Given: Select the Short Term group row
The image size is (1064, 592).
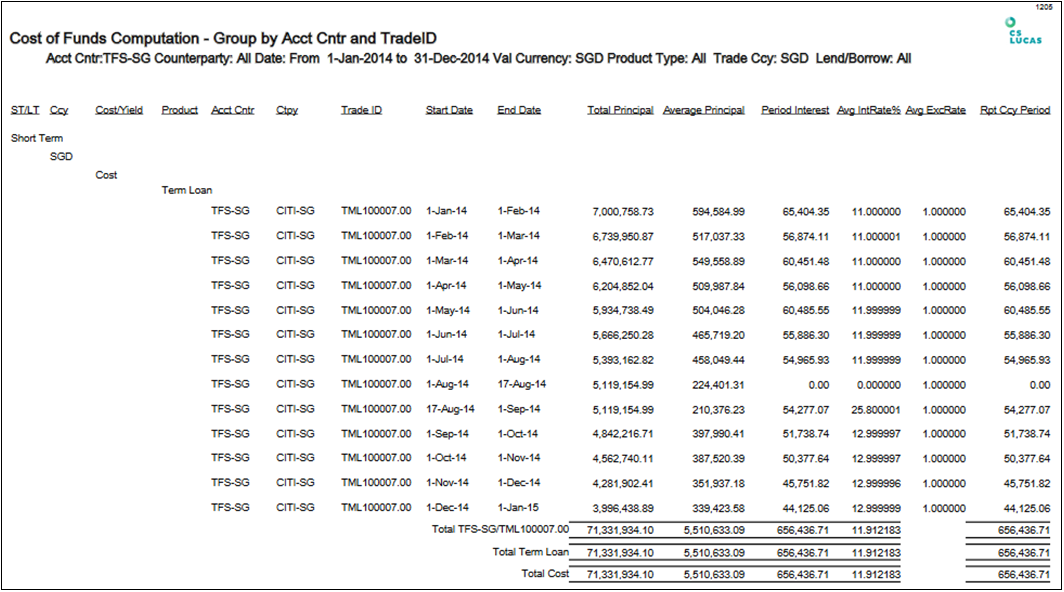Looking at the screenshot, I should (x=37, y=138).
